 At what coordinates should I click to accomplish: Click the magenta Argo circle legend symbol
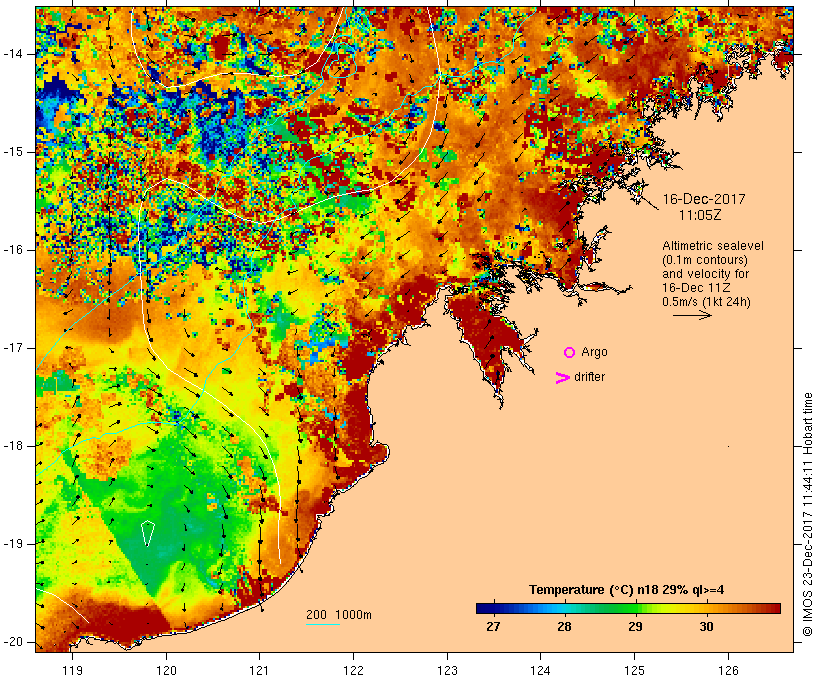[570, 353]
